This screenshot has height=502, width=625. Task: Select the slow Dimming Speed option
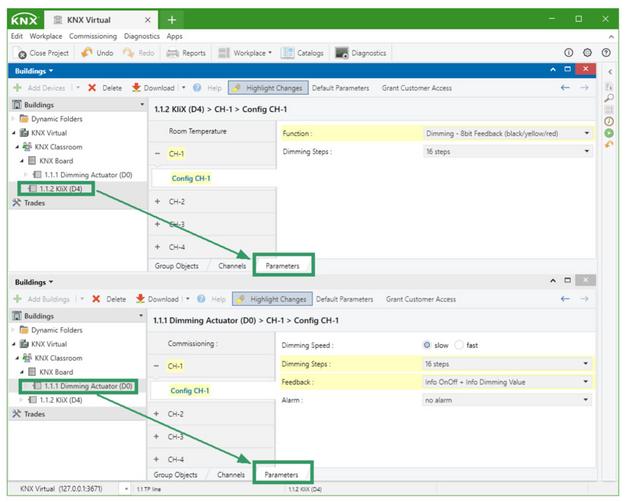click(x=429, y=346)
